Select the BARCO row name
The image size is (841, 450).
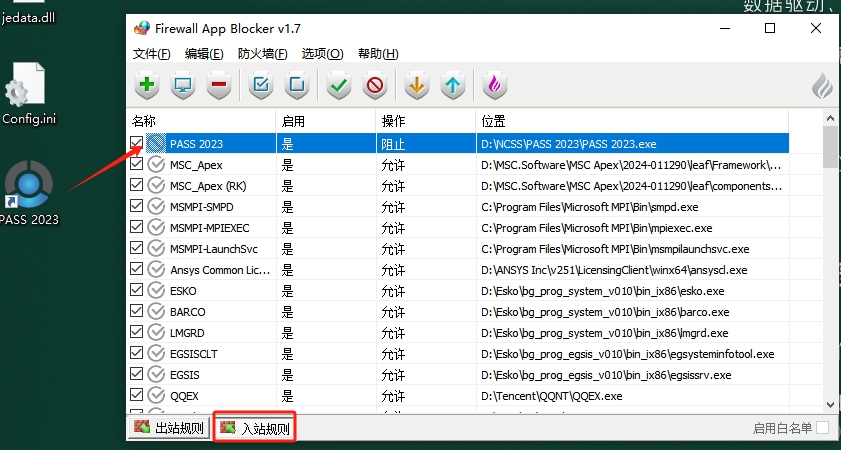[x=188, y=312]
